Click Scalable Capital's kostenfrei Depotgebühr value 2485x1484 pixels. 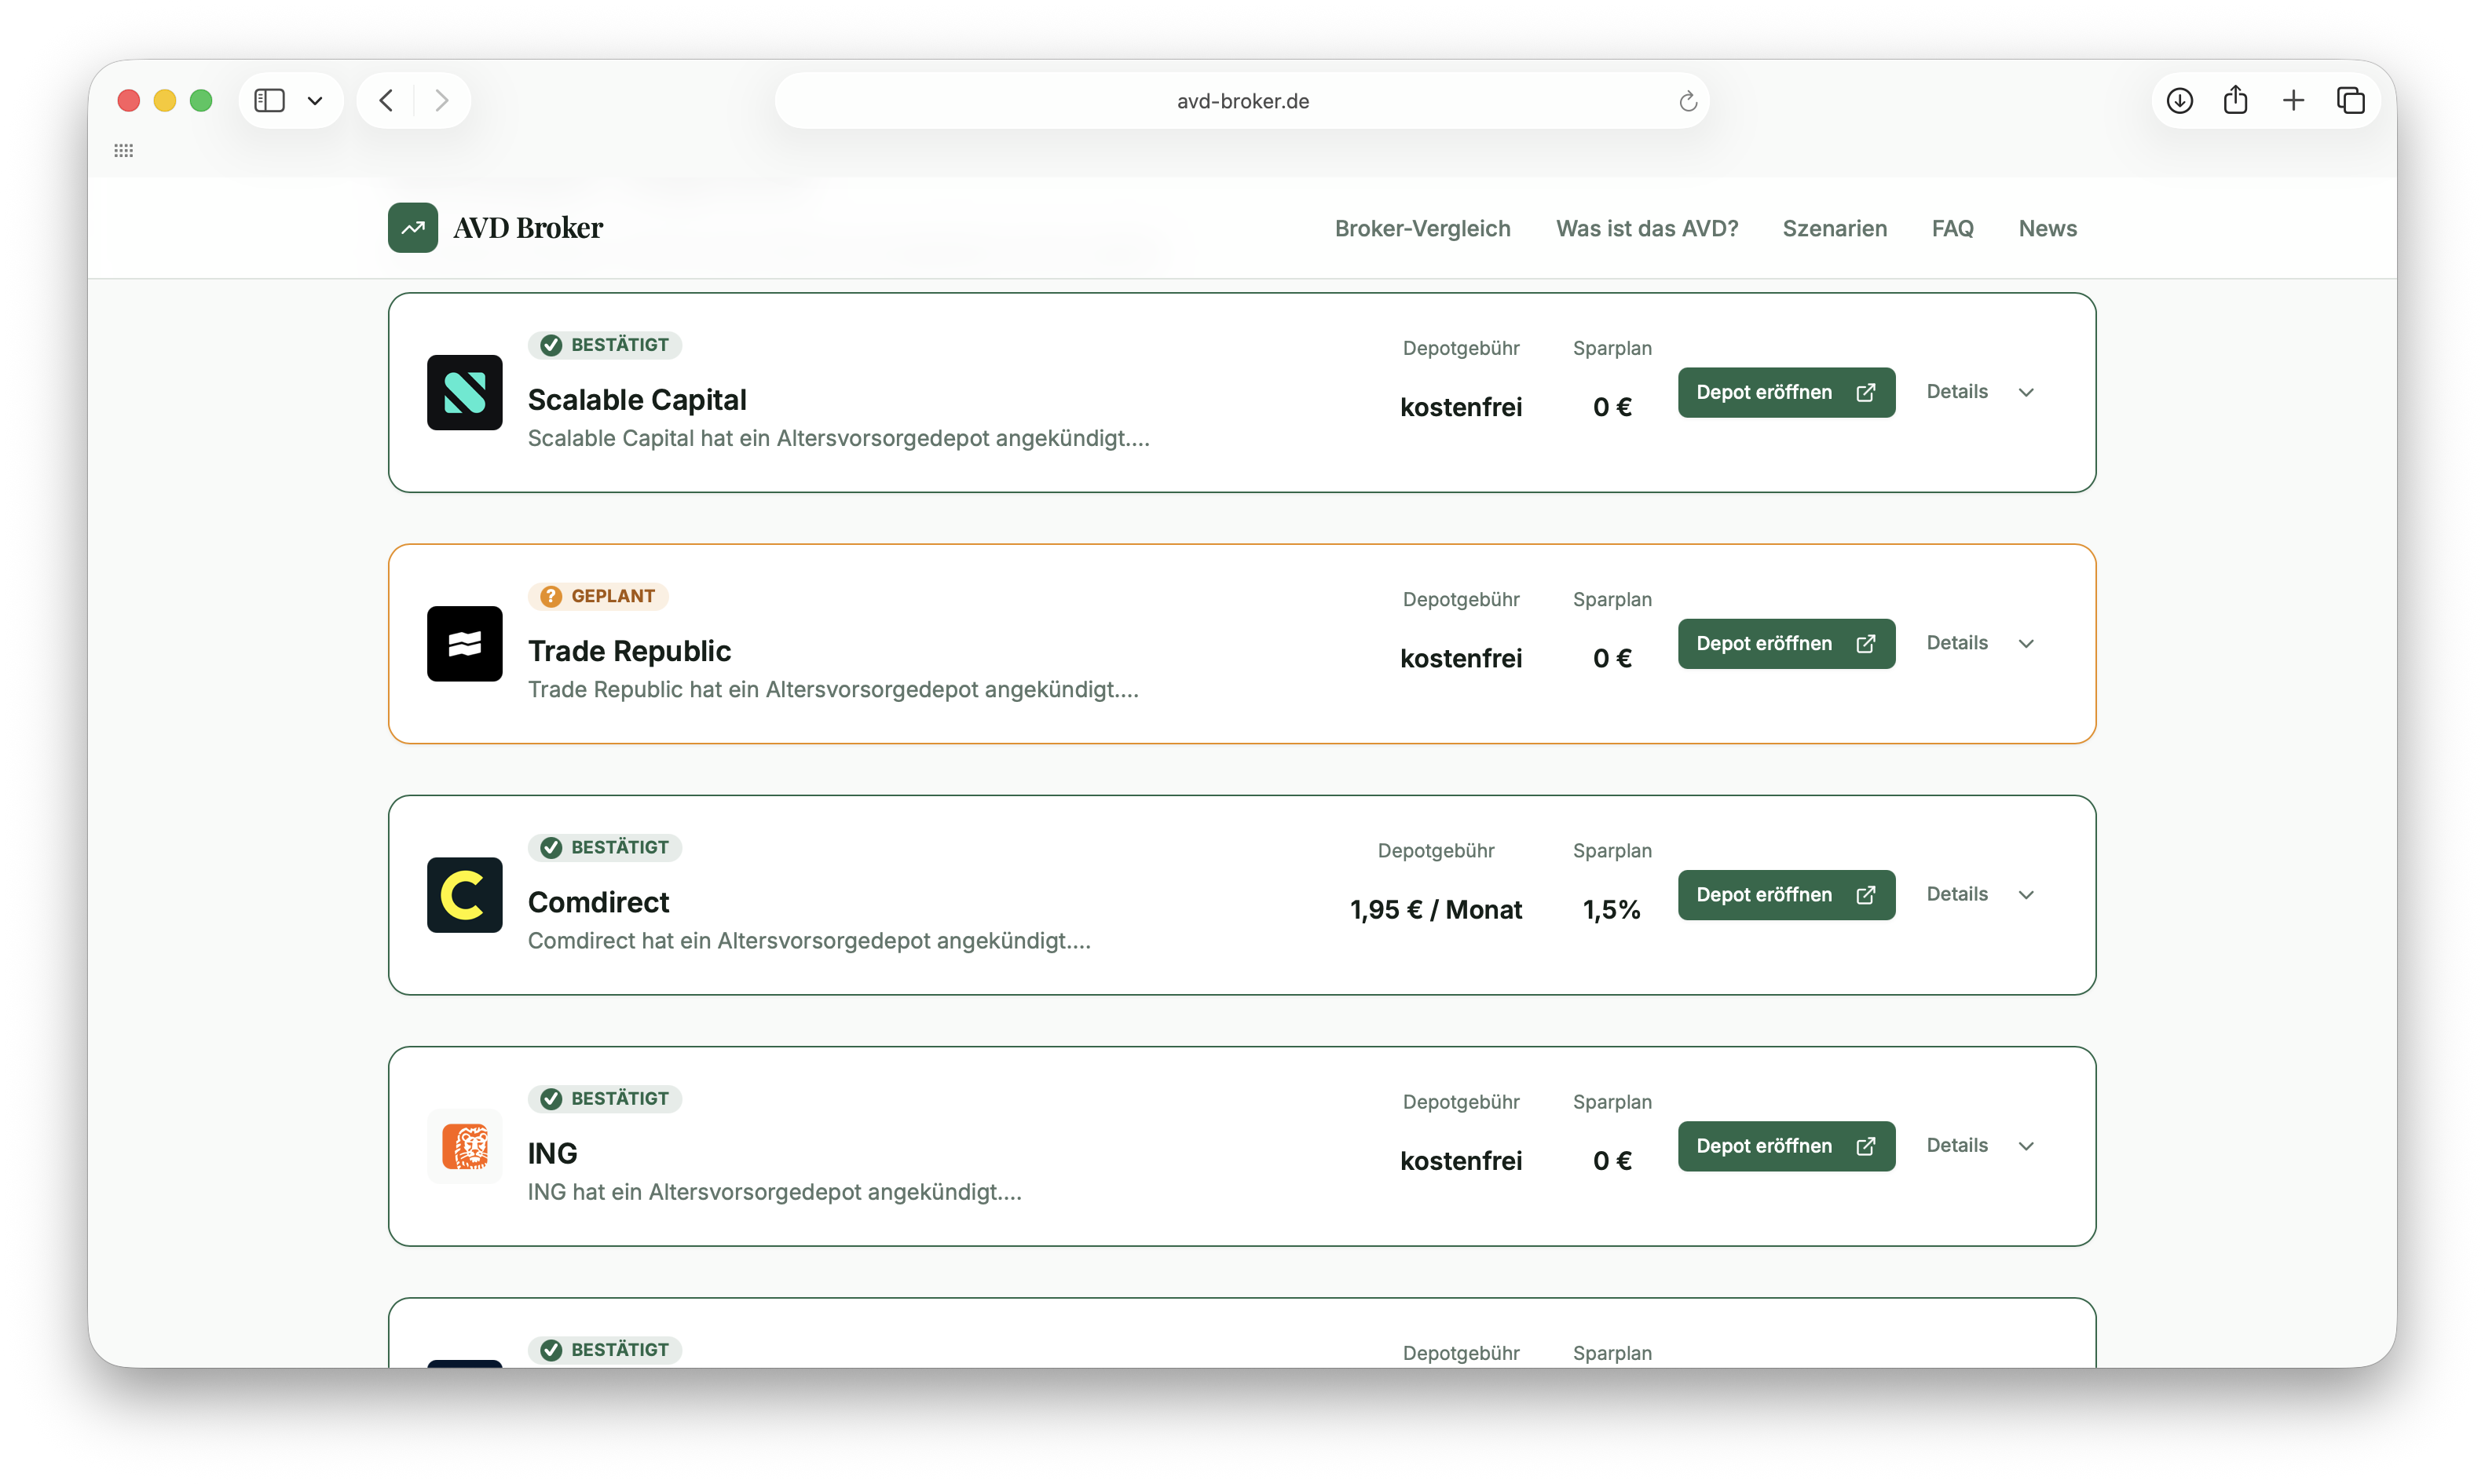1460,407
